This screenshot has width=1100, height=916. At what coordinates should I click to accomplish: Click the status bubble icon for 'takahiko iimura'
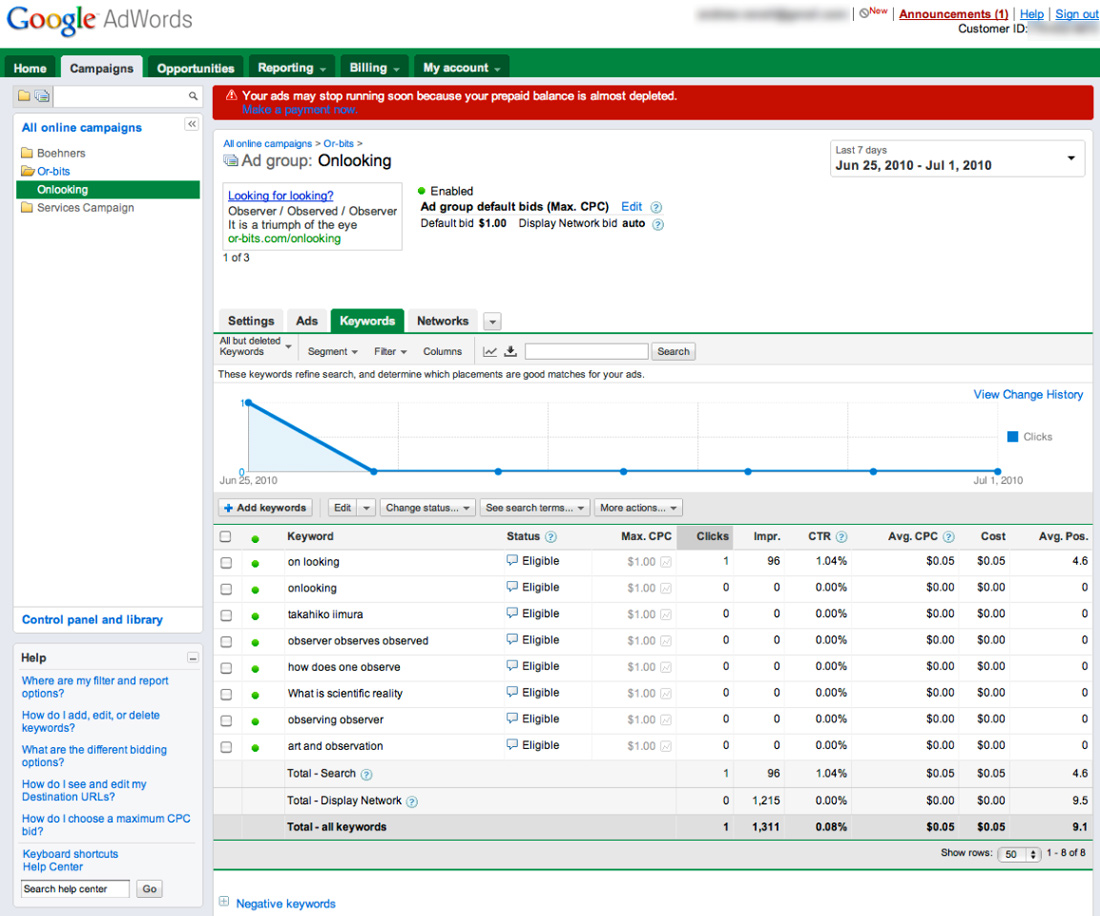click(512, 613)
